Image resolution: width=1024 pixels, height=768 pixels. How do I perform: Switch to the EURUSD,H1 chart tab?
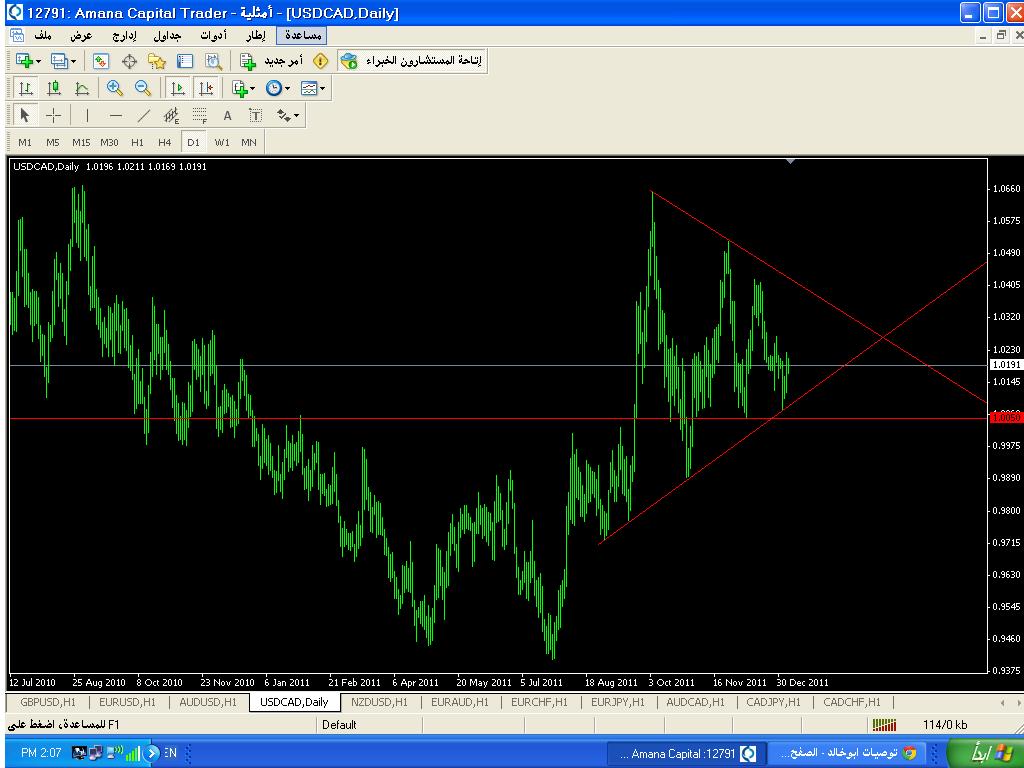(x=128, y=702)
